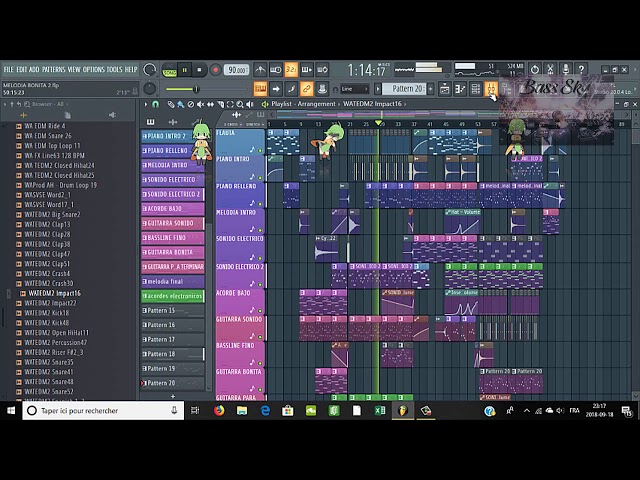Click the tempo field showing 90.000

[x=237, y=70]
